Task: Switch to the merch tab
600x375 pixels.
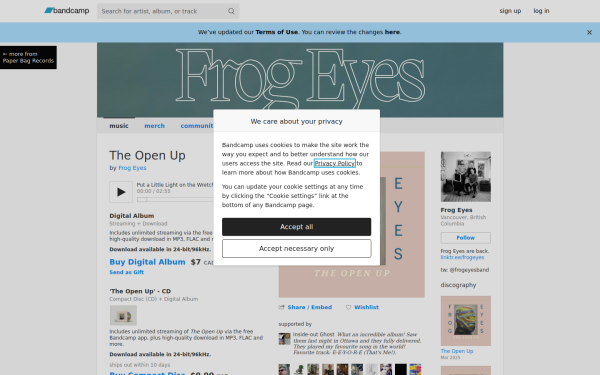Action: coord(155,126)
